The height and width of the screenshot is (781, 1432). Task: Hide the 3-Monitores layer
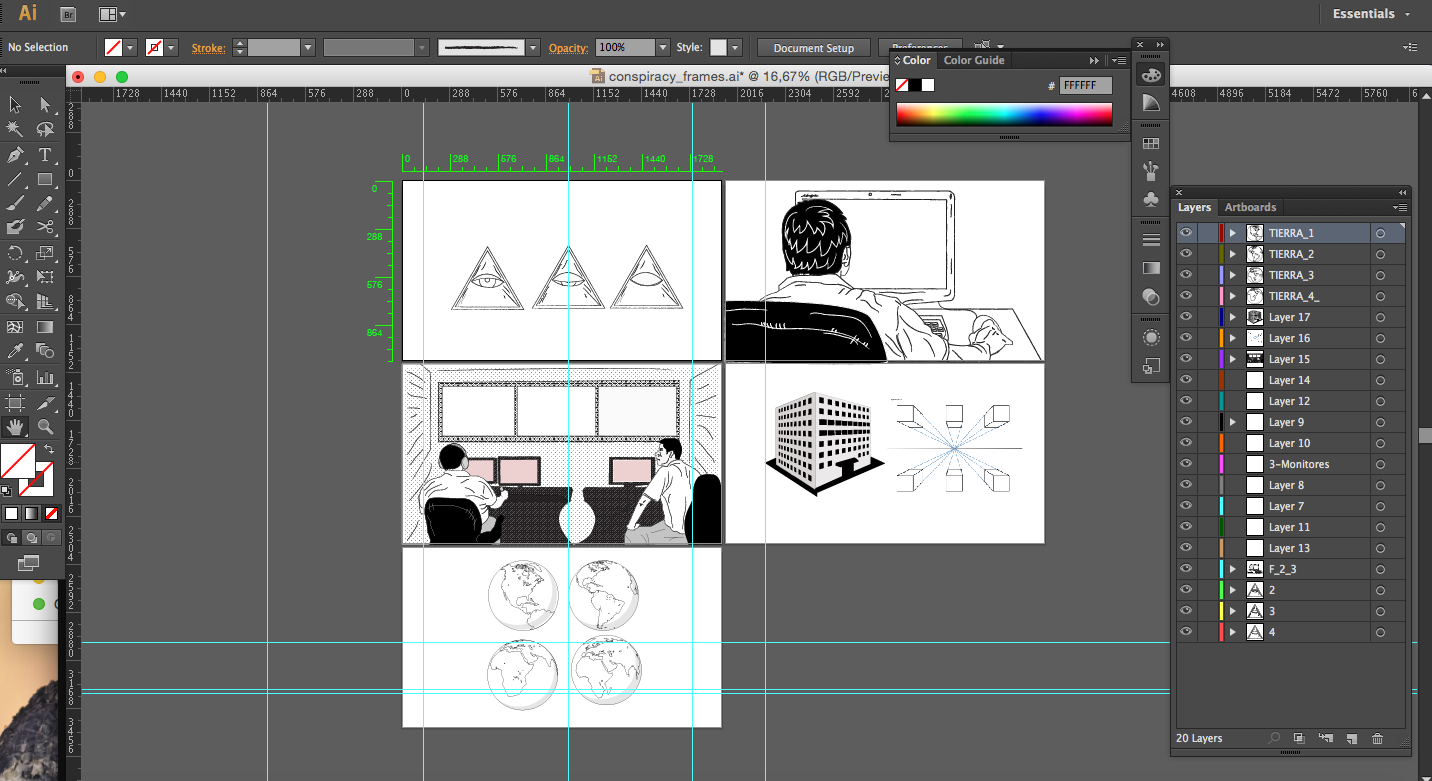pyautogui.click(x=1186, y=464)
